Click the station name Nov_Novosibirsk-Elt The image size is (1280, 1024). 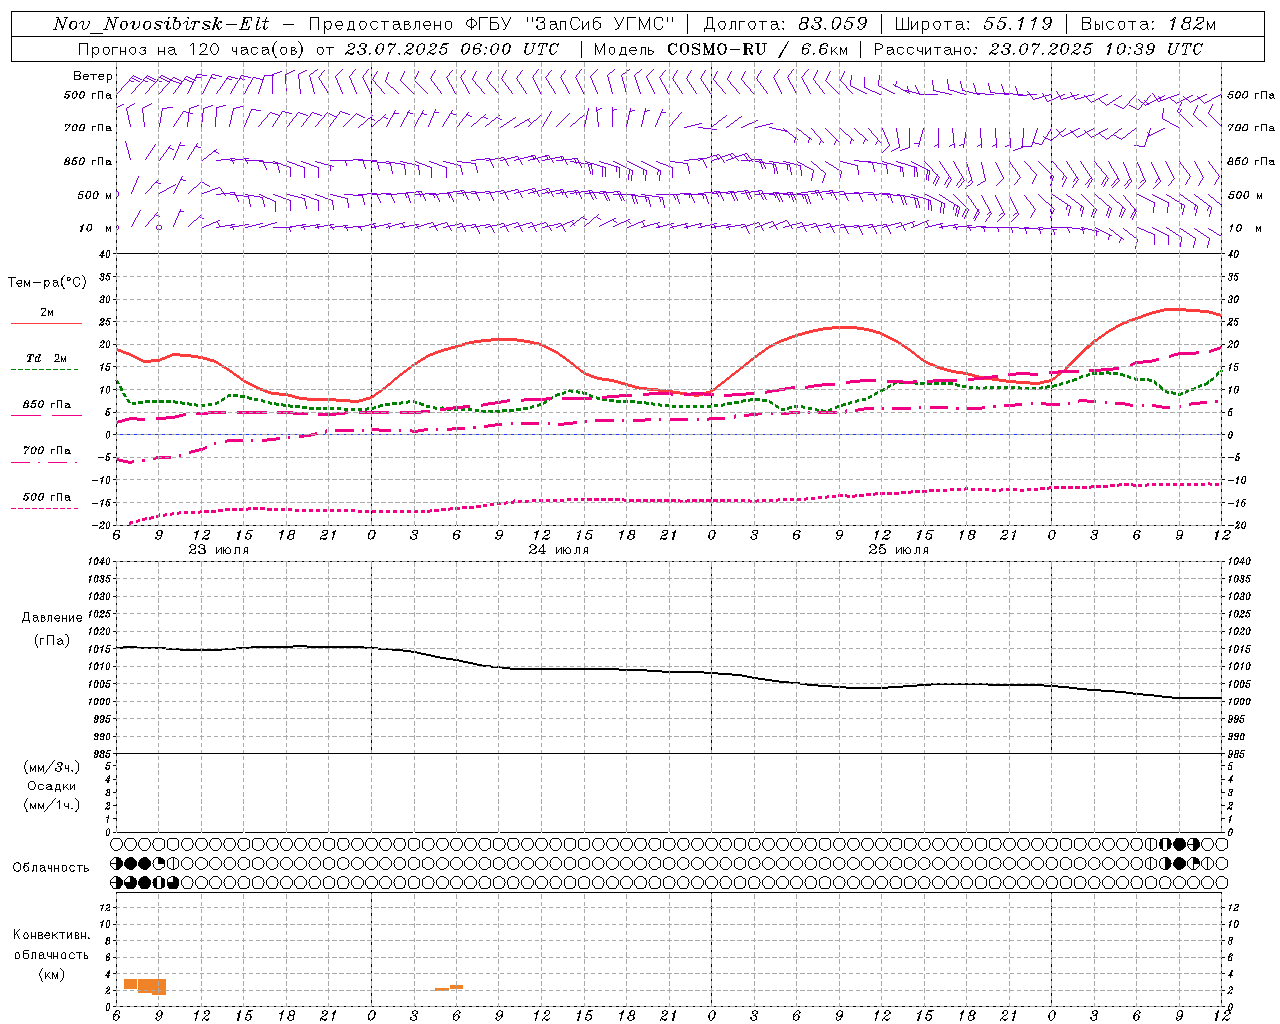coord(161,24)
